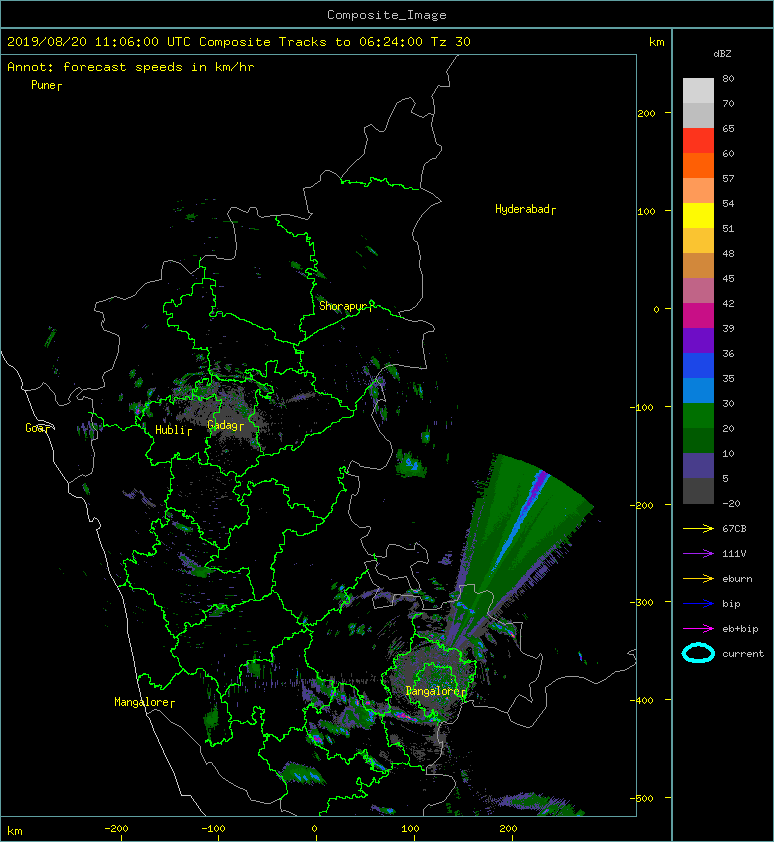This screenshot has width=774, height=842.
Task: Pick the magenta 42 dBZ swatch
Action: point(698,315)
